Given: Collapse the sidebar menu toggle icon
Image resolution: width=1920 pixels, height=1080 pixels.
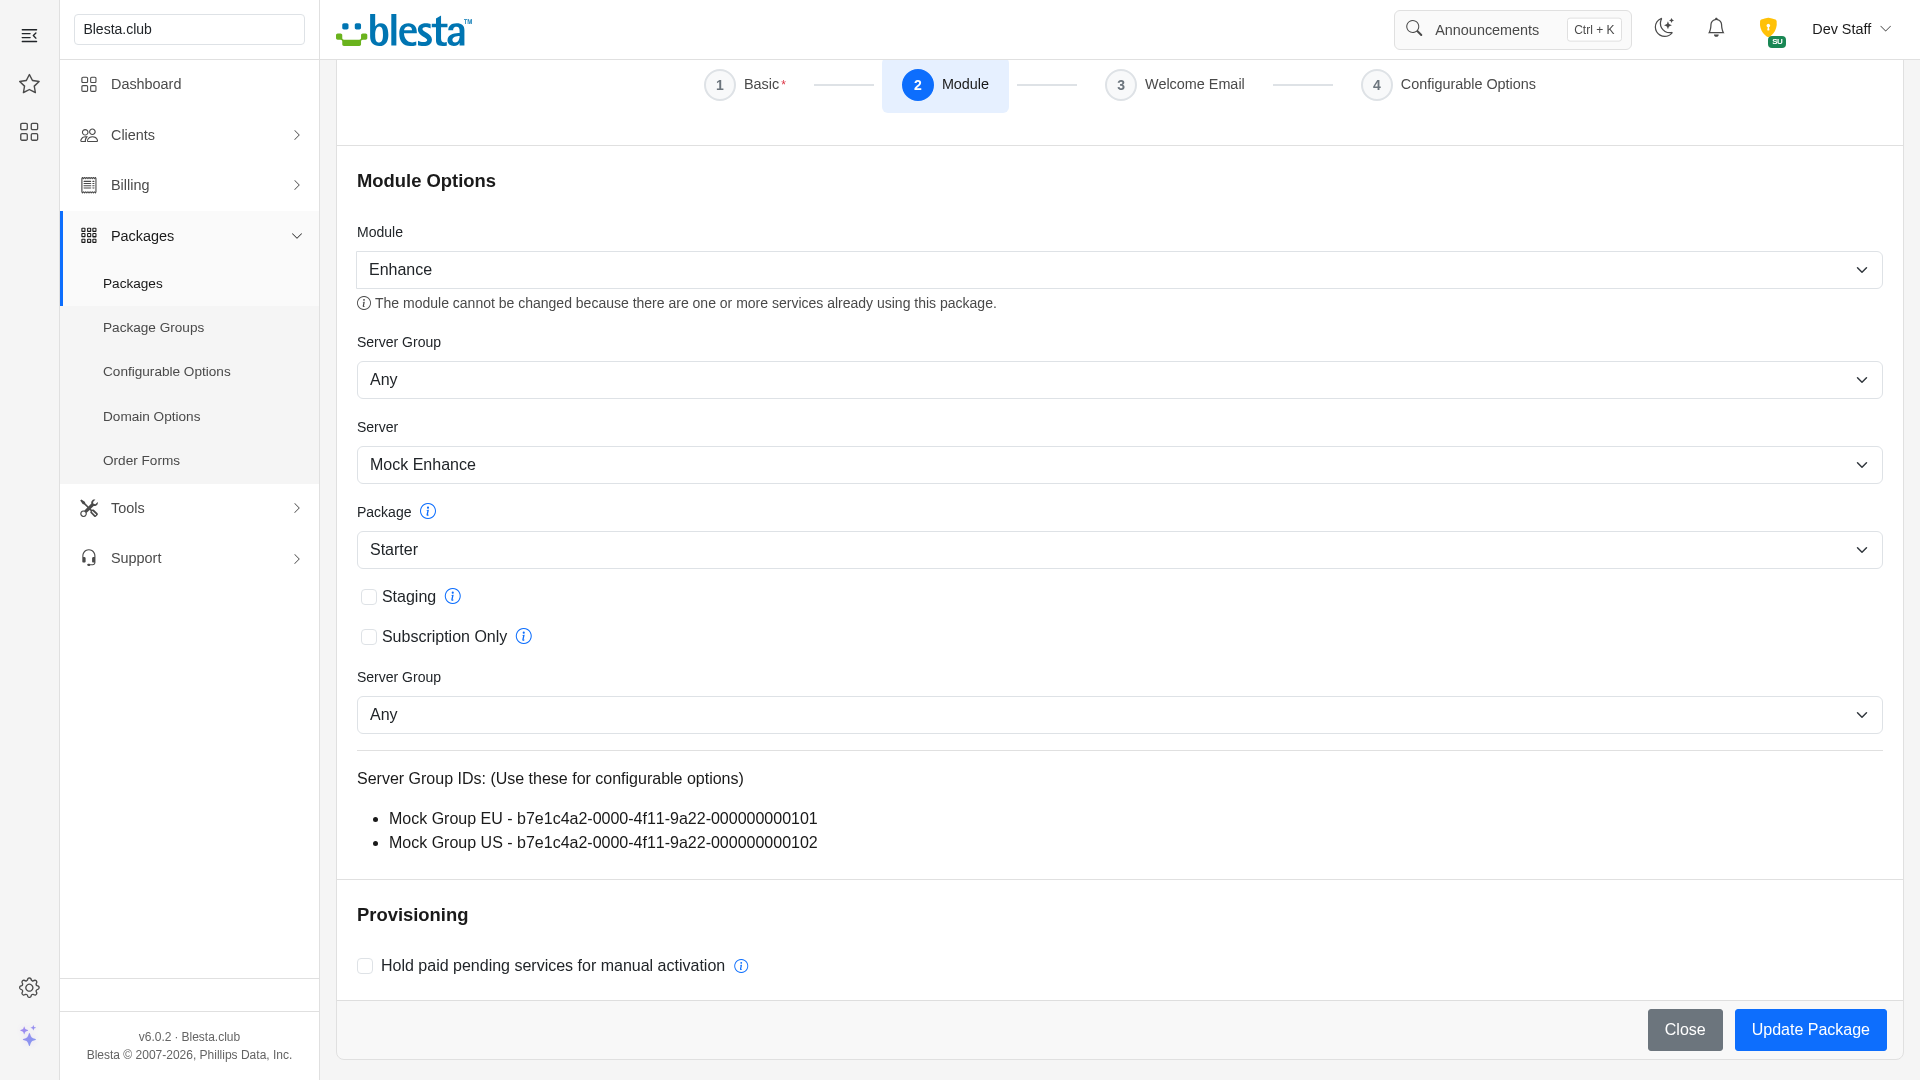Looking at the screenshot, I should coord(29,36).
